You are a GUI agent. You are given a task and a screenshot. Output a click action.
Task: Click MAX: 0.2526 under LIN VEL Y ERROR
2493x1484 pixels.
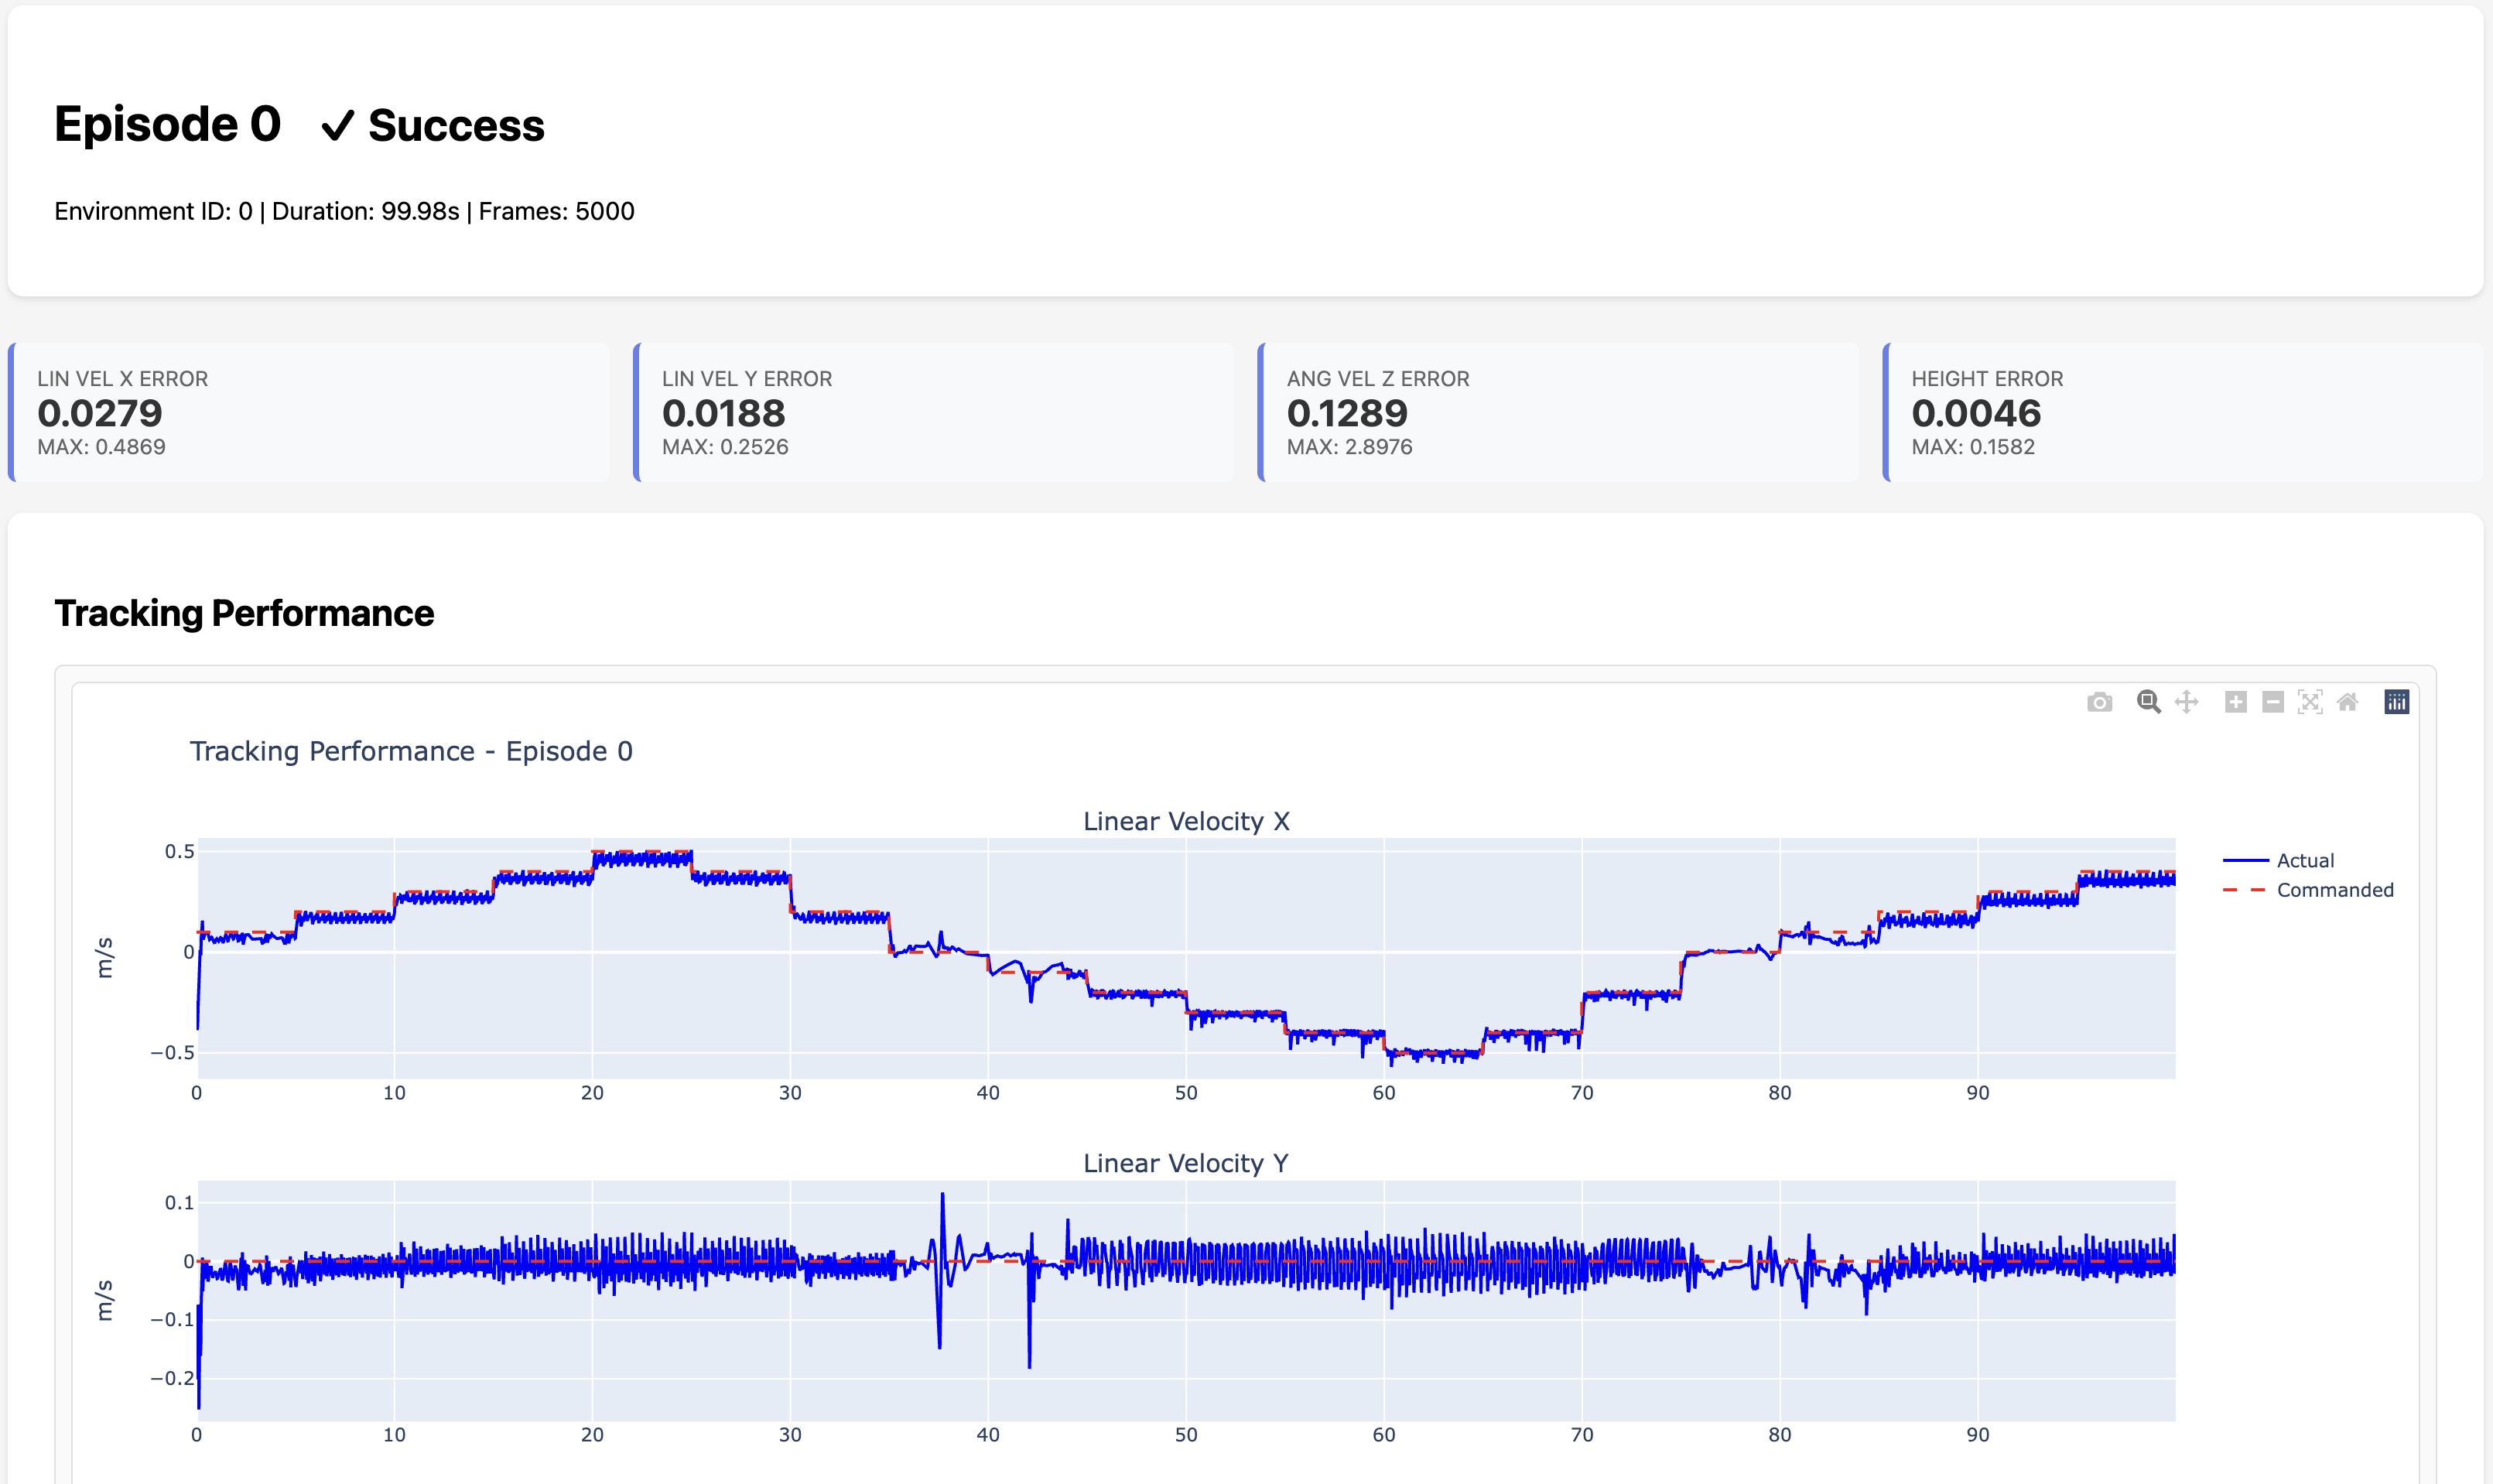point(725,447)
